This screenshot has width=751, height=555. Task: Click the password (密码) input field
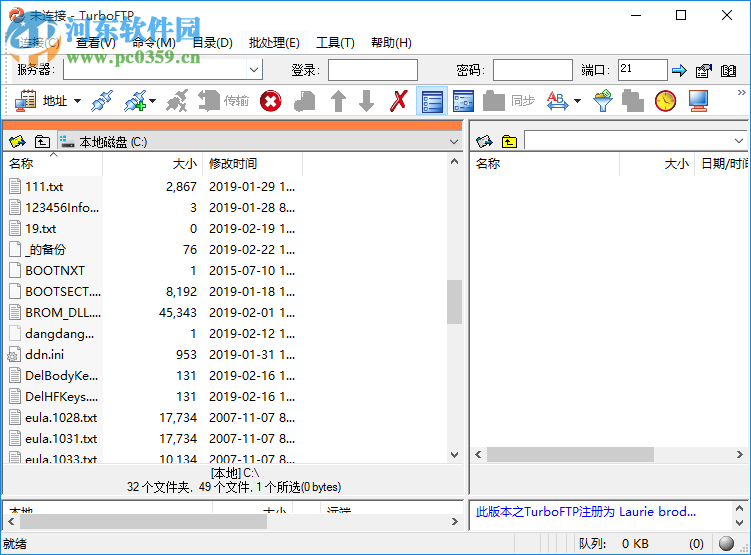click(533, 70)
